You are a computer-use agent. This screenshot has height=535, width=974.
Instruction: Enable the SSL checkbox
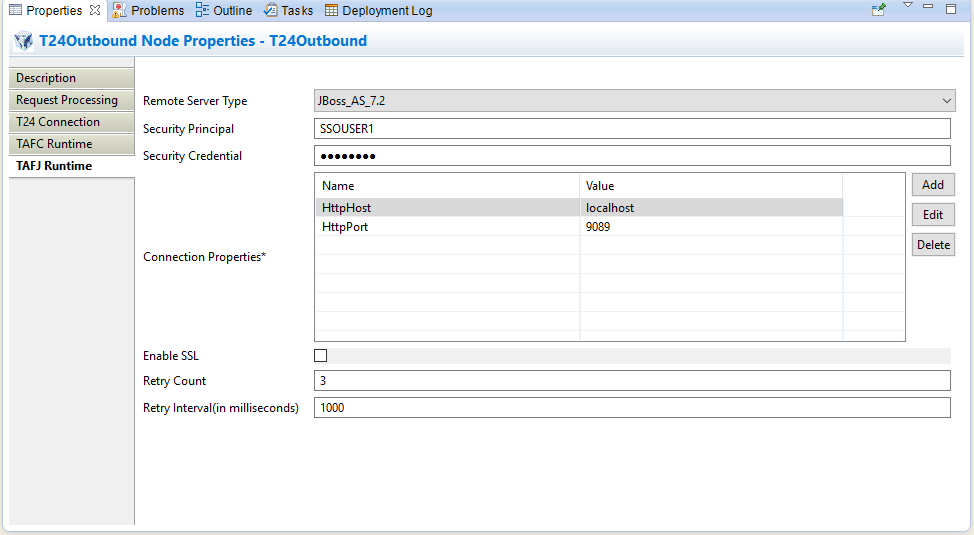click(321, 356)
